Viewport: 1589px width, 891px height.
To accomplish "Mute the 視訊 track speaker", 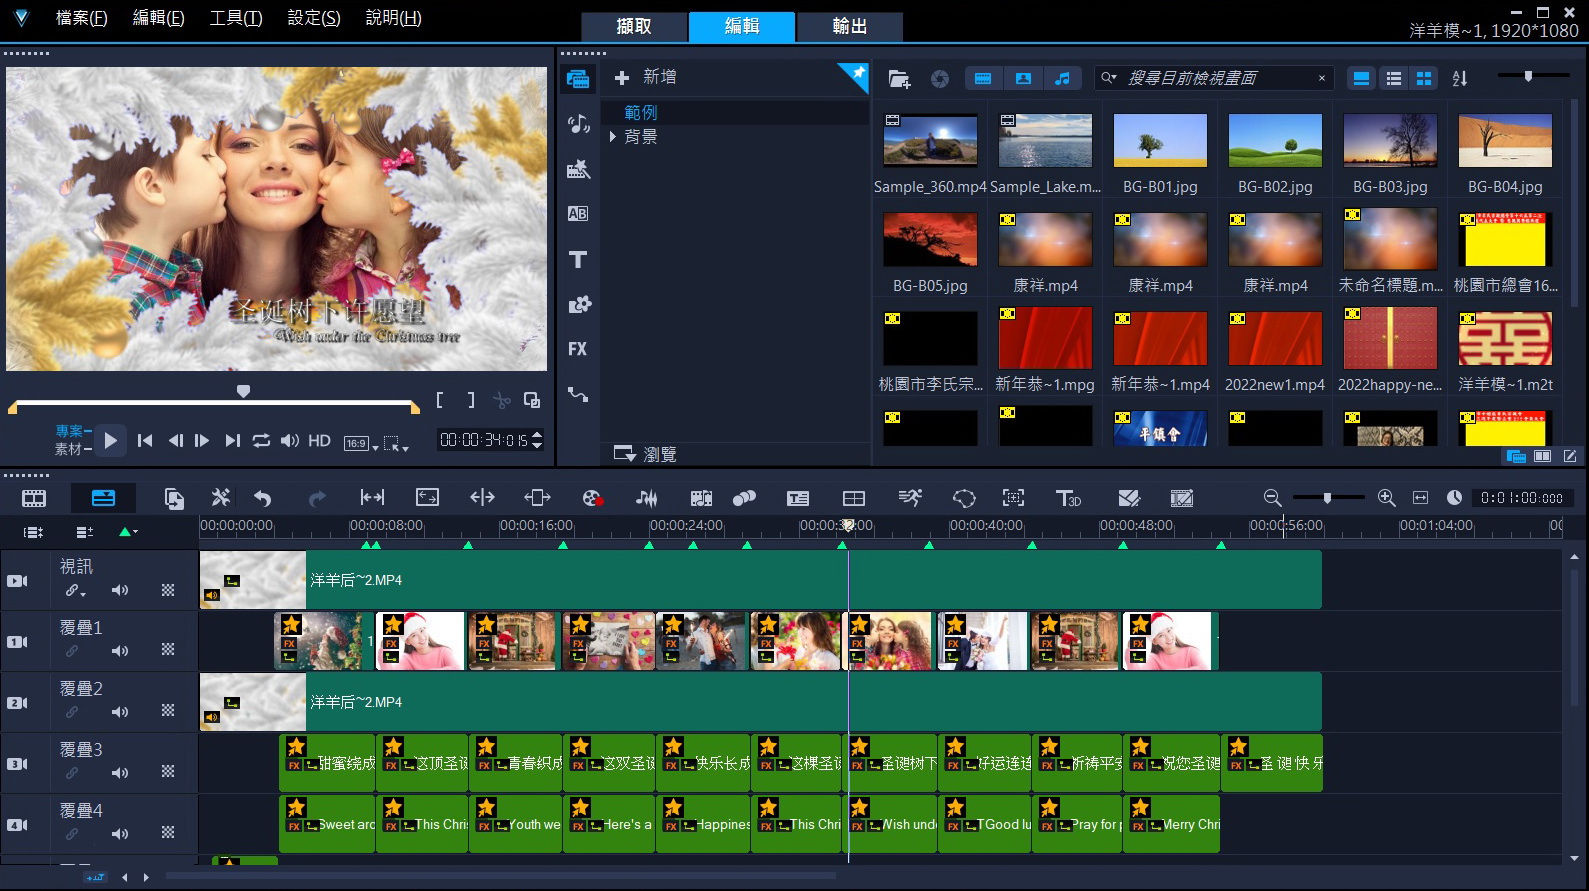I will (x=120, y=590).
